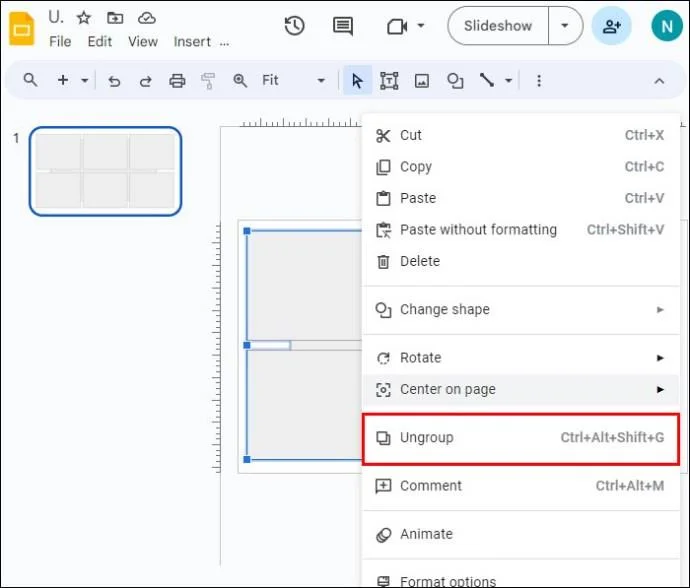Open the Google Slides home logo
690x588 pixels.
click(22, 29)
